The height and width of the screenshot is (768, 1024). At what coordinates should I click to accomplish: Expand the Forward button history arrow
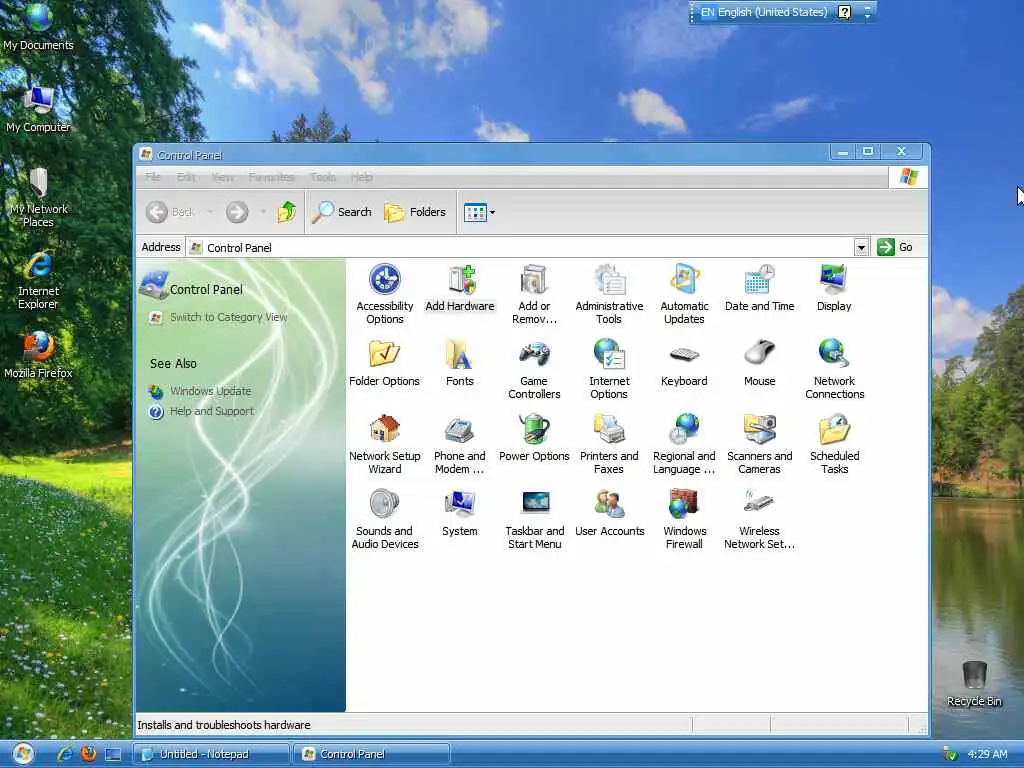(x=263, y=212)
